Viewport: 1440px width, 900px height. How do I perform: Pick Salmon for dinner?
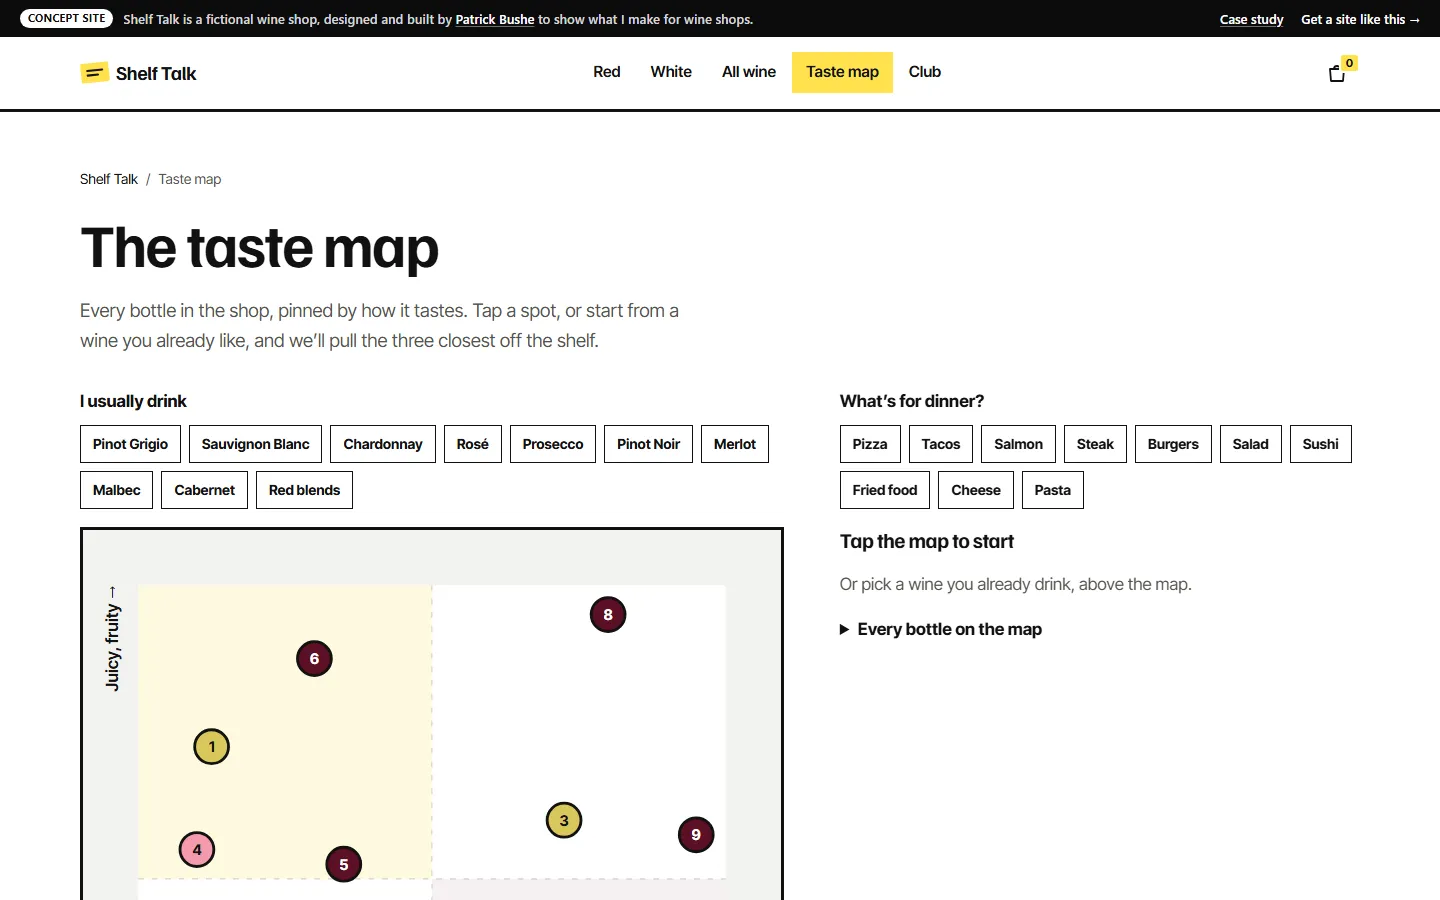[1018, 444]
